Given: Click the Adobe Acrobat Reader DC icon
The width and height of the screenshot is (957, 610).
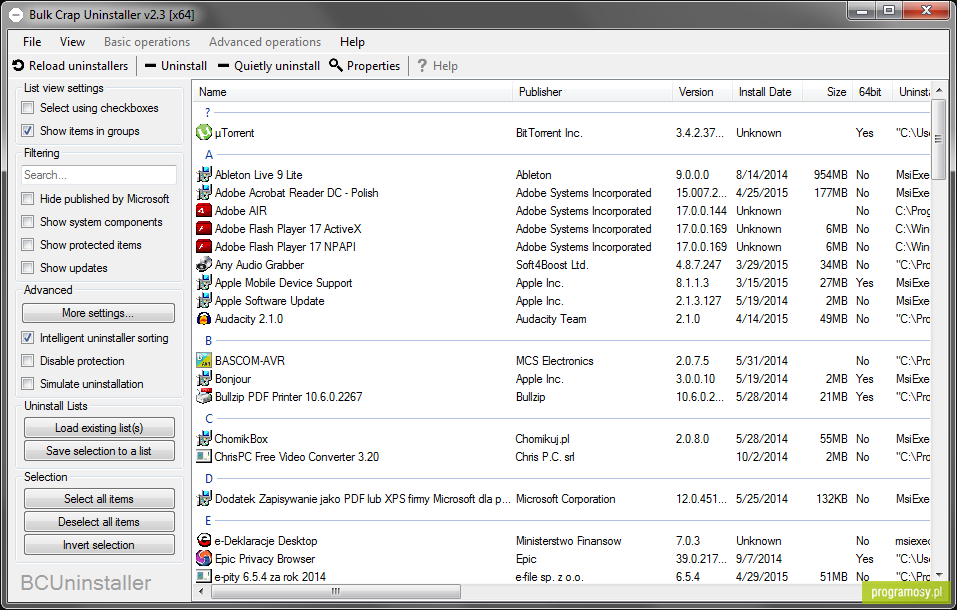Looking at the screenshot, I should click(x=204, y=193).
